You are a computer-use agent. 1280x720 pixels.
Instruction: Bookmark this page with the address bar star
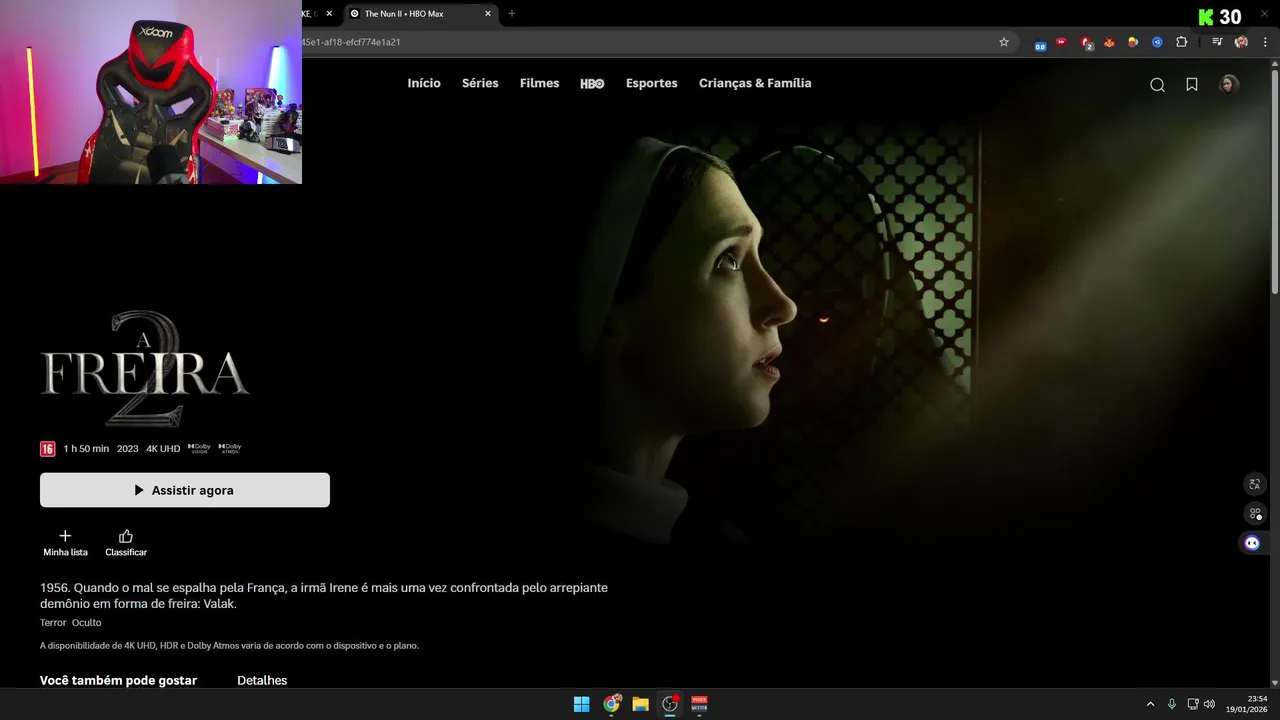(1004, 42)
